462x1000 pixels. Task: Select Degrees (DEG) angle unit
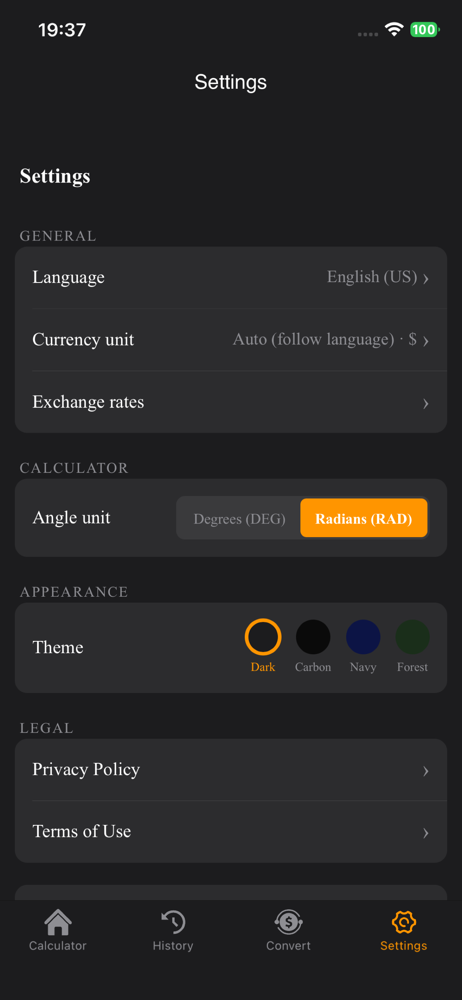(x=239, y=518)
